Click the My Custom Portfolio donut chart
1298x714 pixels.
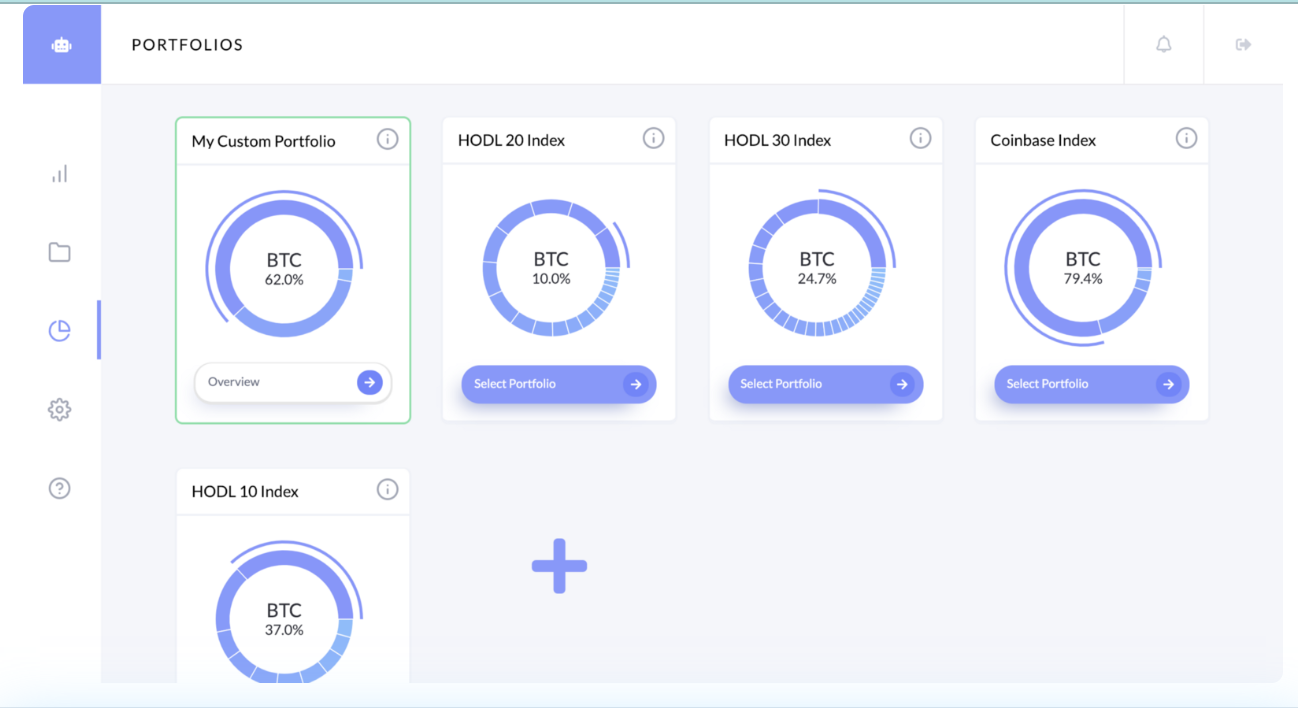coord(284,268)
